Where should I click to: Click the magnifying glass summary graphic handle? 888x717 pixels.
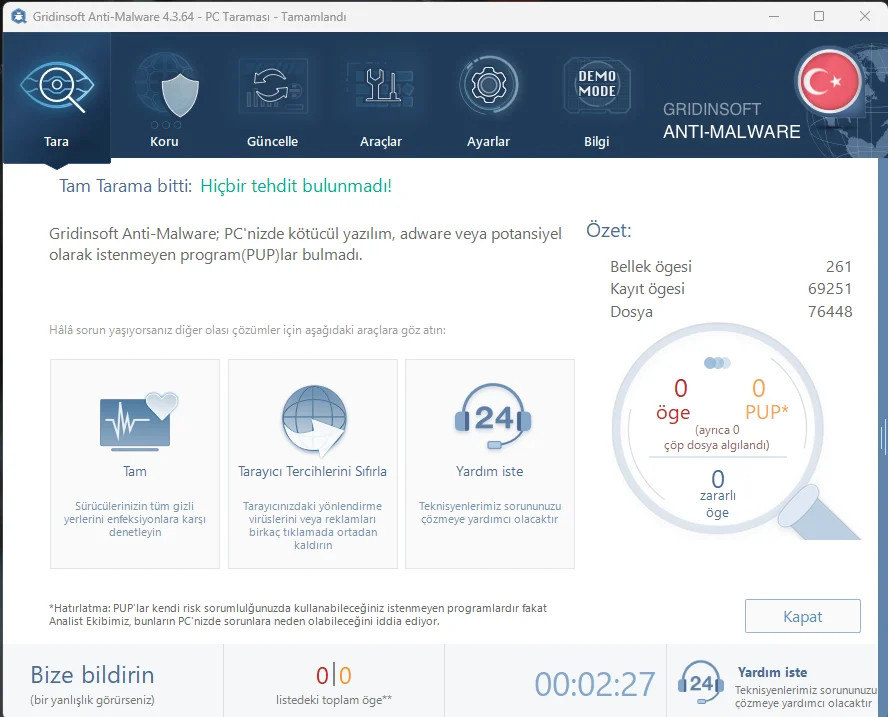pos(818,514)
